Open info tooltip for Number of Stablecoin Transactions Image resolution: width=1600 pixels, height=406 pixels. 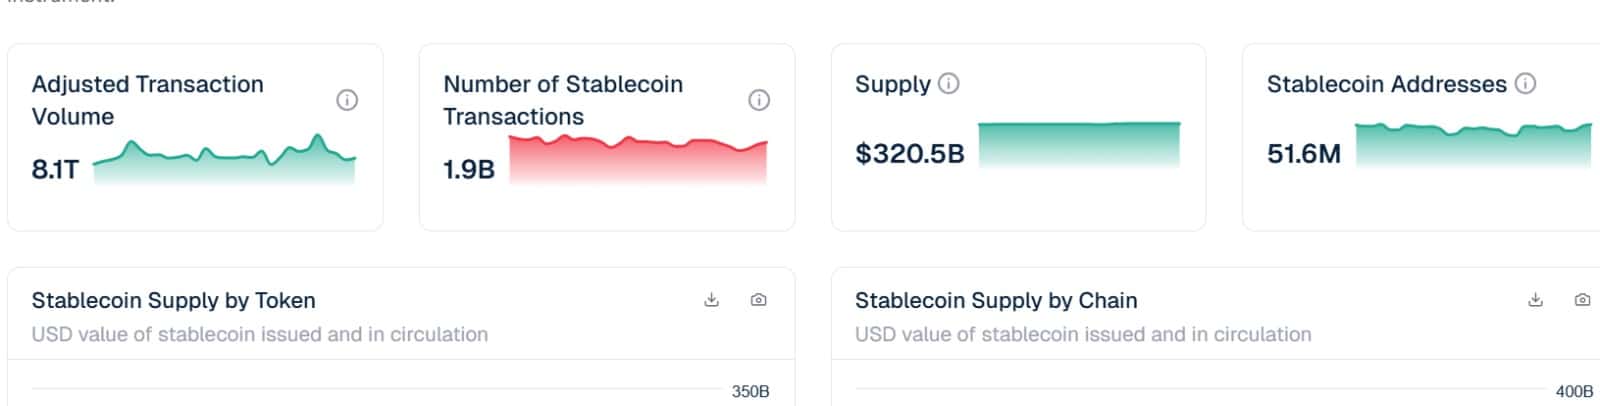(x=759, y=100)
